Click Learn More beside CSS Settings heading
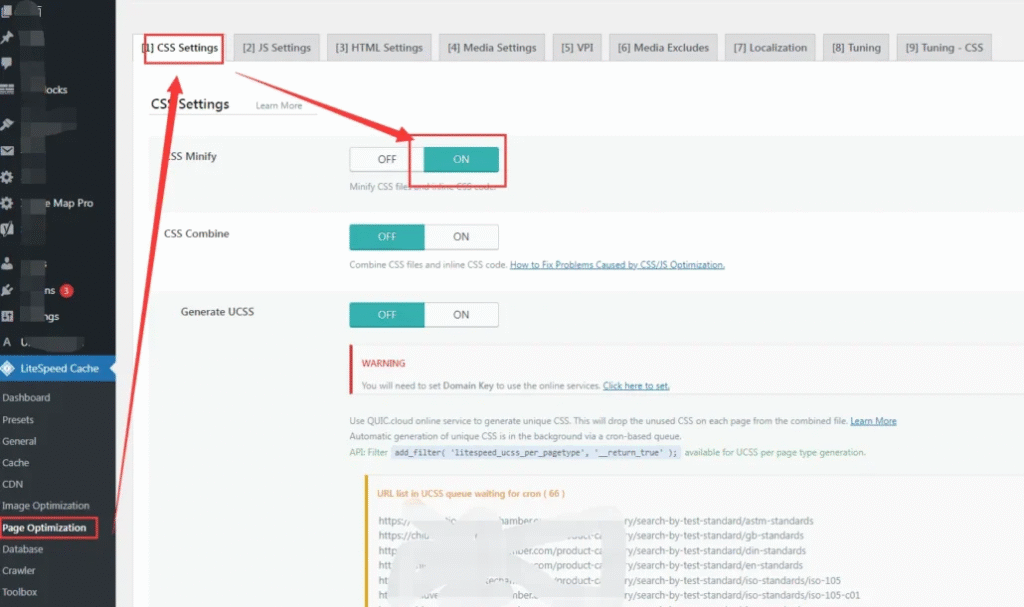Image resolution: width=1024 pixels, height=607 pixels. (279, 105)
